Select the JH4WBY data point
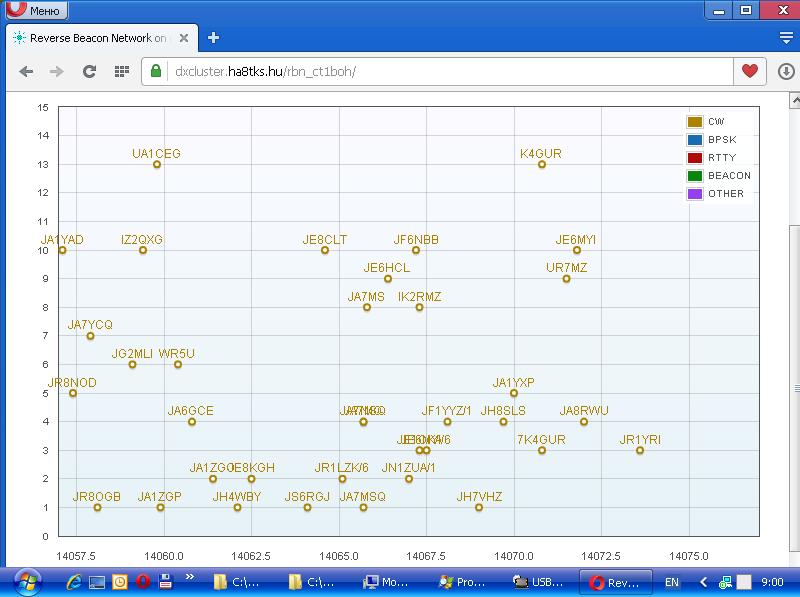800x597 pixels. 237,507
